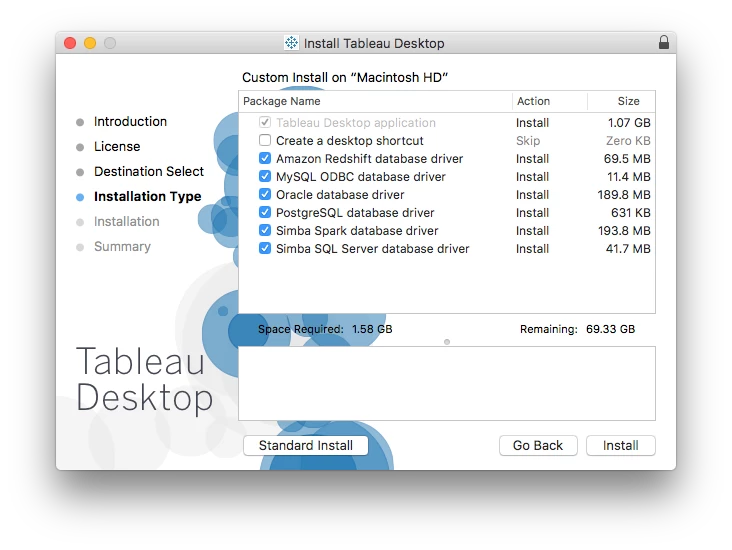Click the 11.4 MB size value
The image size is (732, 550).
point(629,177)
